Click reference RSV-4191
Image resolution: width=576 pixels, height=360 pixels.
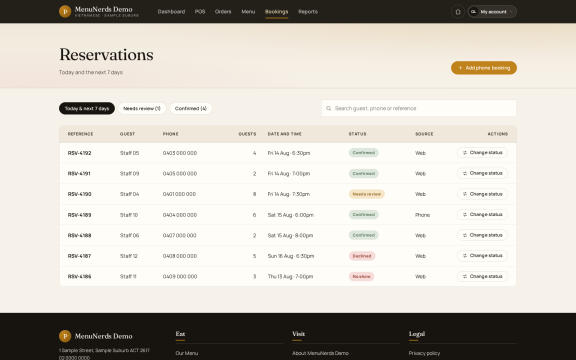[79, 173]
